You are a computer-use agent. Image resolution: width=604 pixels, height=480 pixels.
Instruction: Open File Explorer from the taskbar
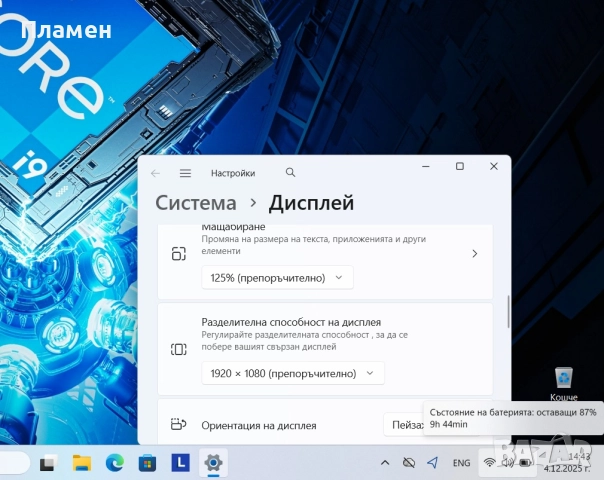82,463
